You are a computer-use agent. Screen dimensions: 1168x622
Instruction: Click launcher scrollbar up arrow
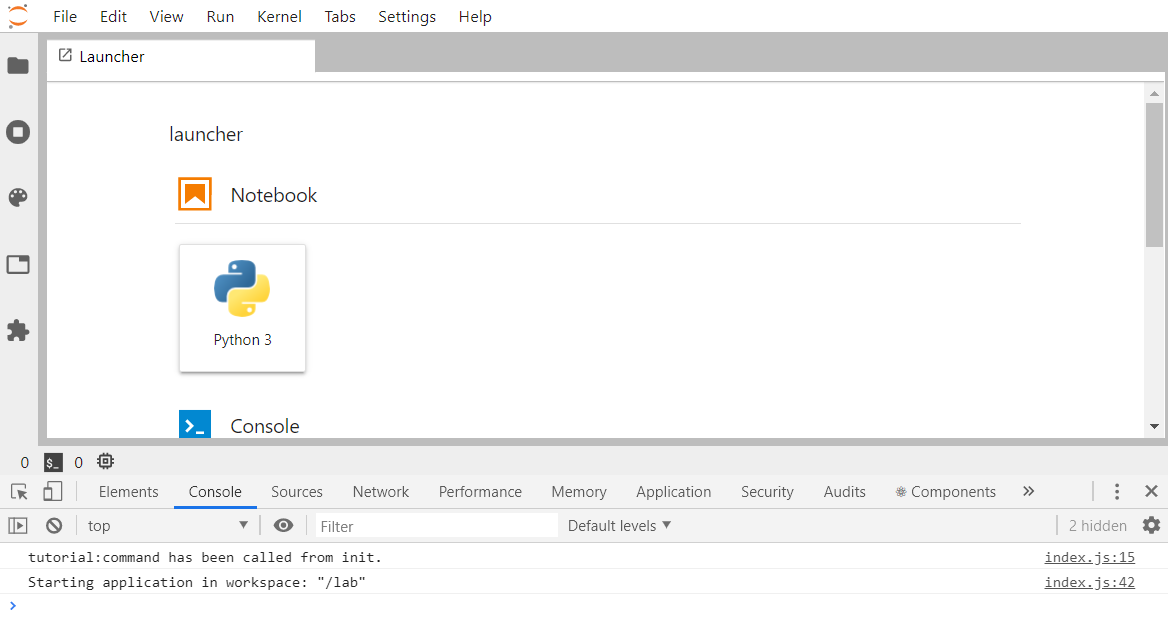click(1154, 93)
